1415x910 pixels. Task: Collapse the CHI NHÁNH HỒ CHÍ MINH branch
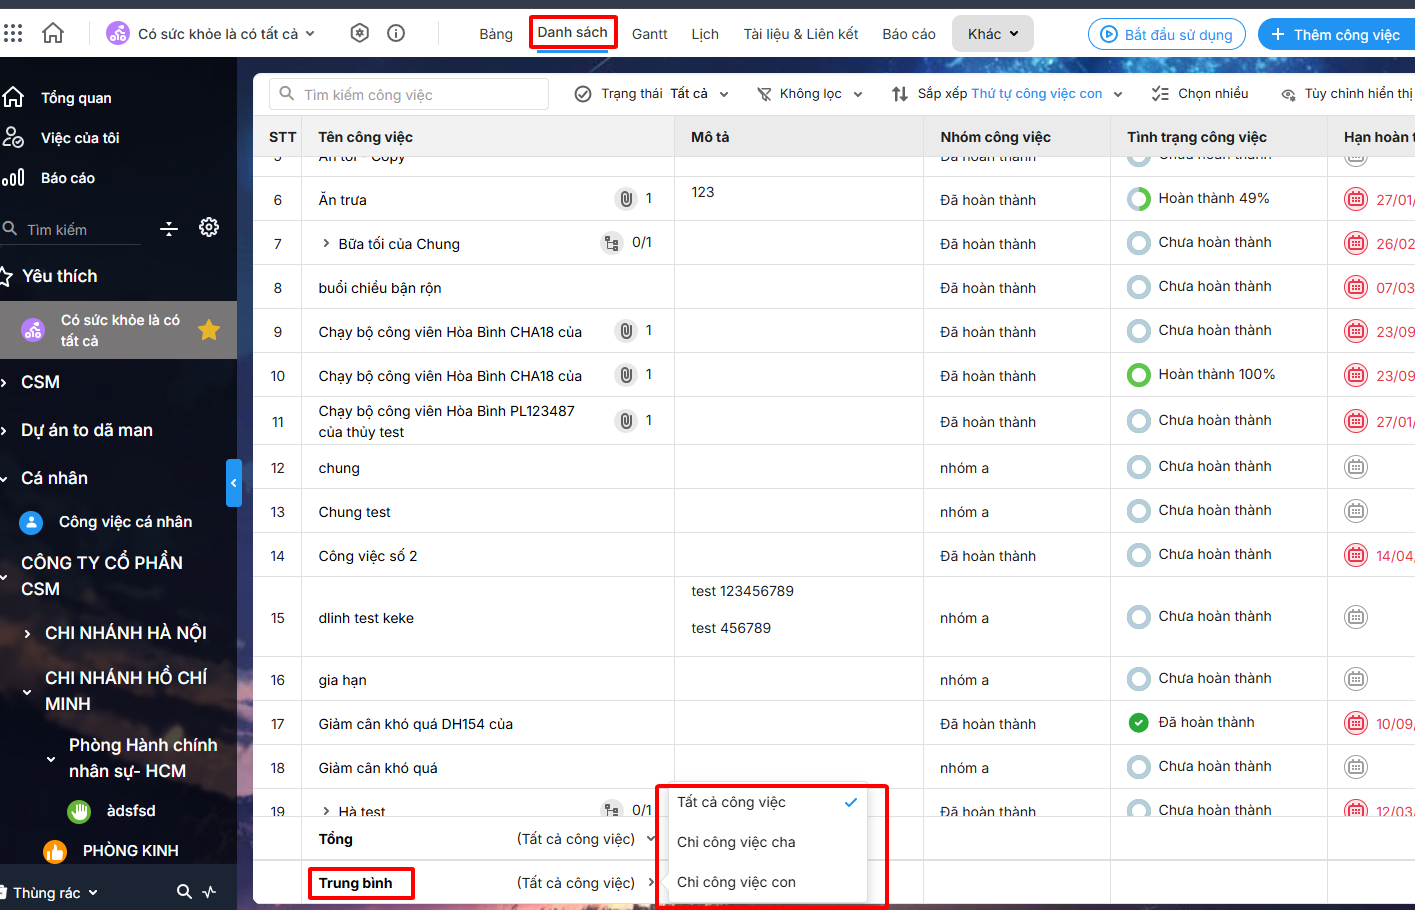pyautogui.click(x=28, y=691)
